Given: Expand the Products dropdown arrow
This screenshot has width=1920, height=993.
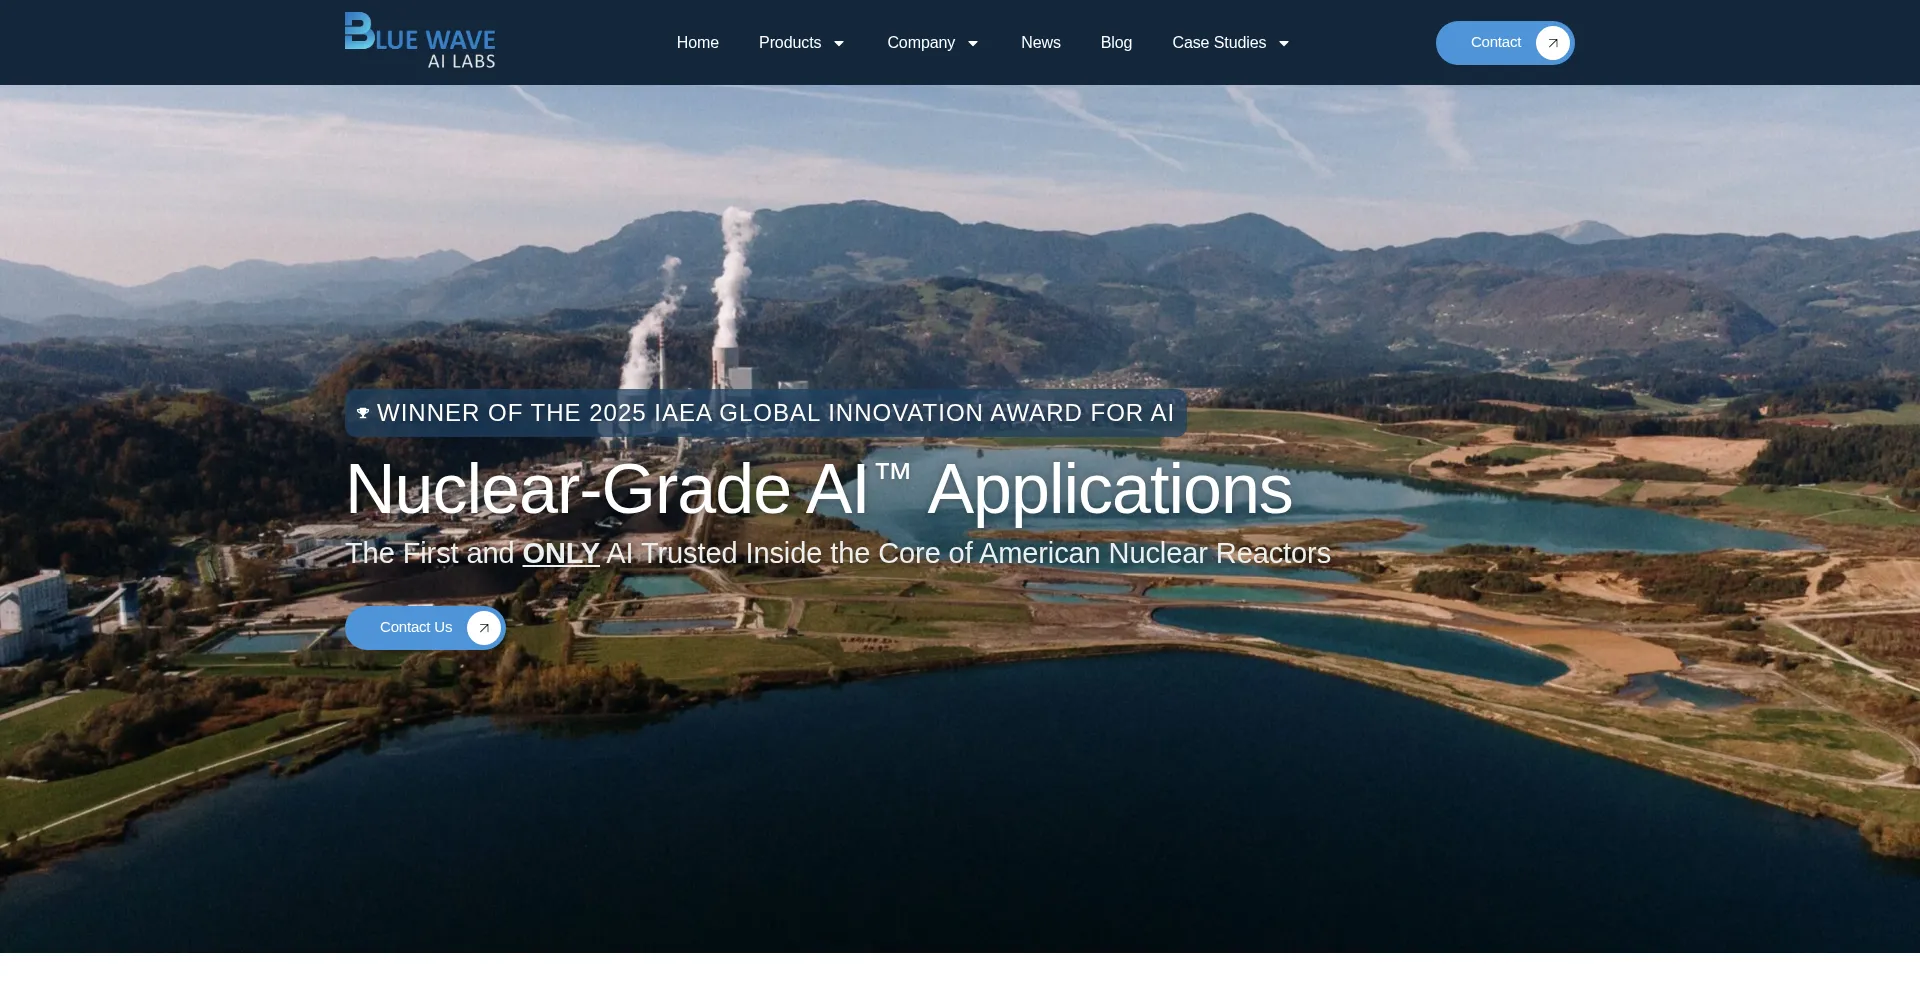Looking at the screenshot, I should point(839,43).
